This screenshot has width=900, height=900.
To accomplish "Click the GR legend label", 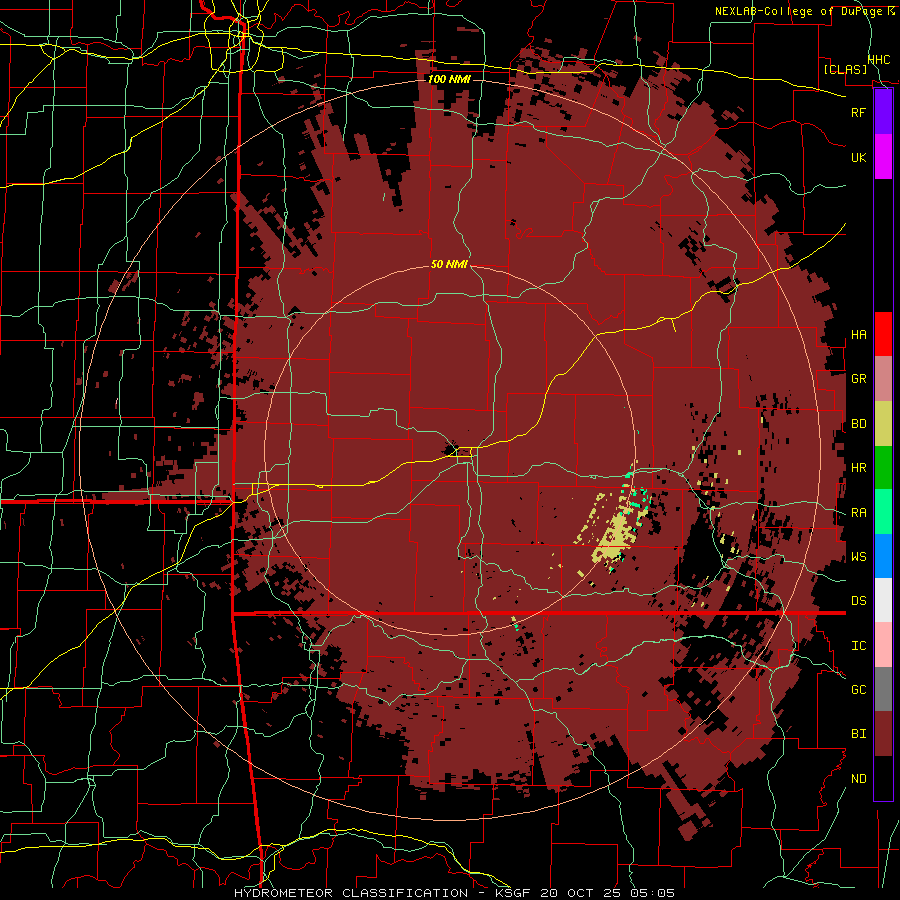I will (x=858, y=379).
